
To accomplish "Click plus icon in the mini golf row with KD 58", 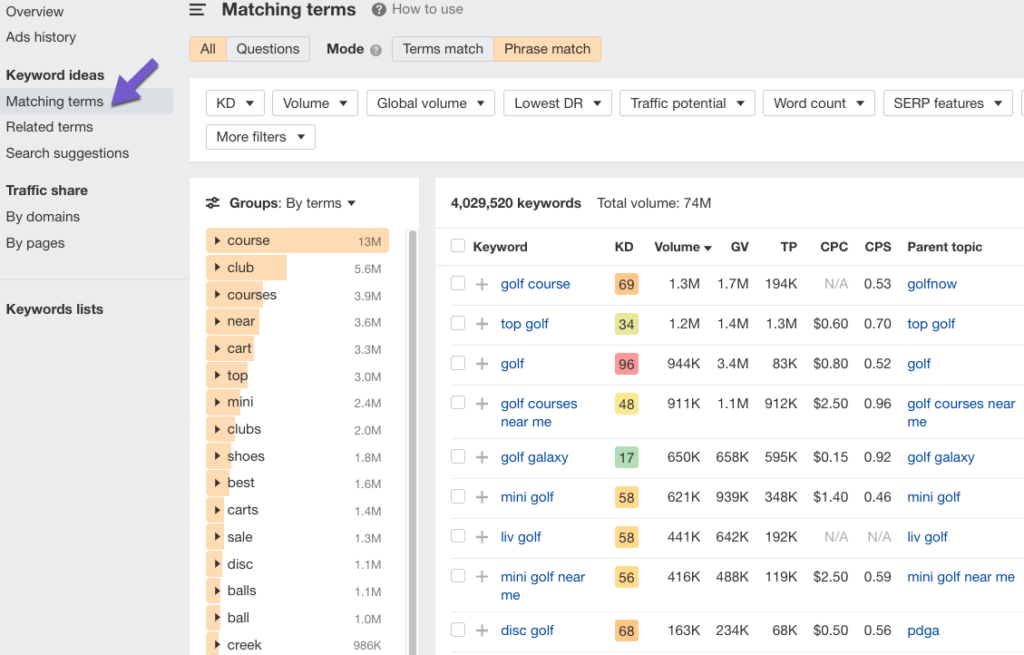I will tap(482, 497).
